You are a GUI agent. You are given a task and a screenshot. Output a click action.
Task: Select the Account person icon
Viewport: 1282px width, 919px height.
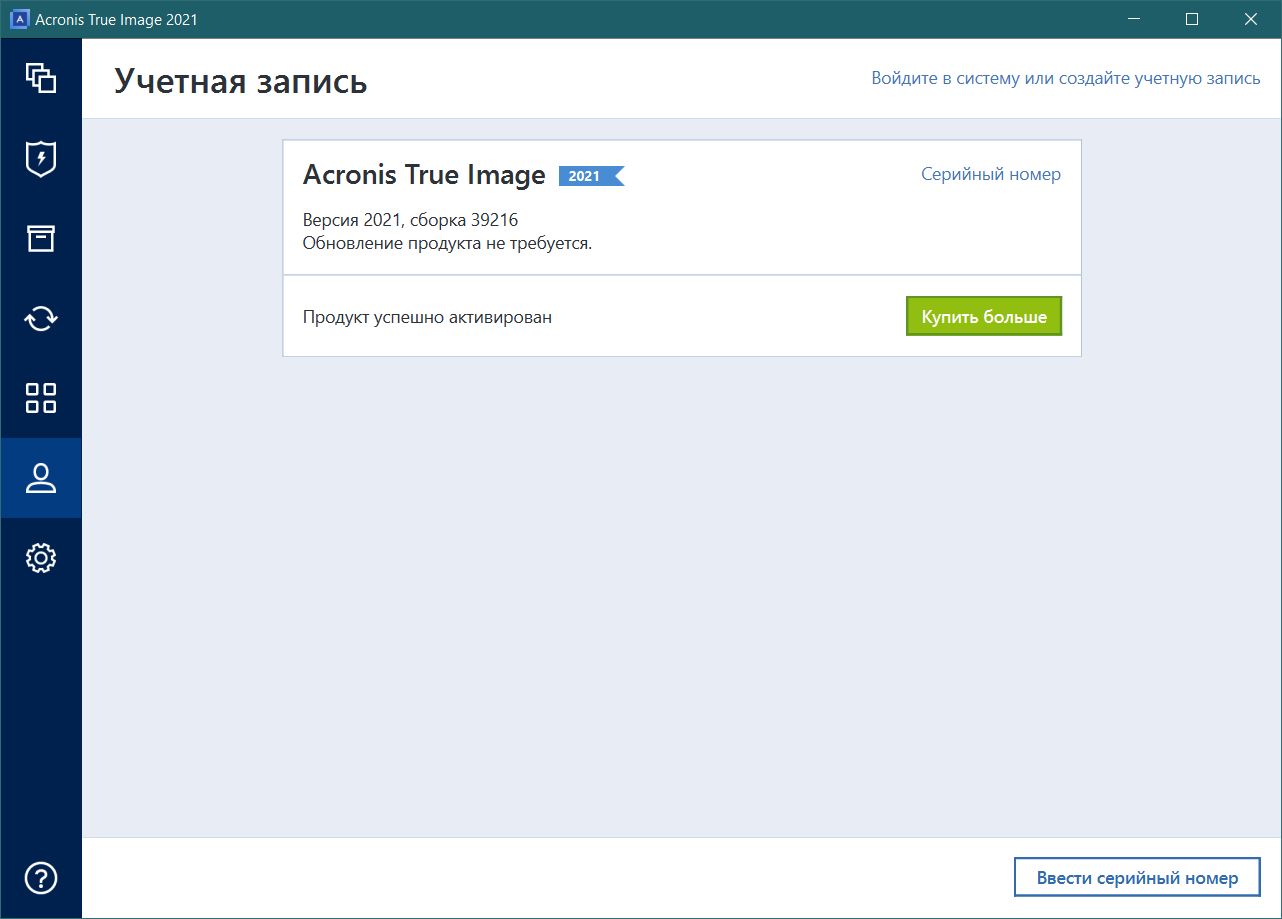pyautogui.click(x=40, y=478)
